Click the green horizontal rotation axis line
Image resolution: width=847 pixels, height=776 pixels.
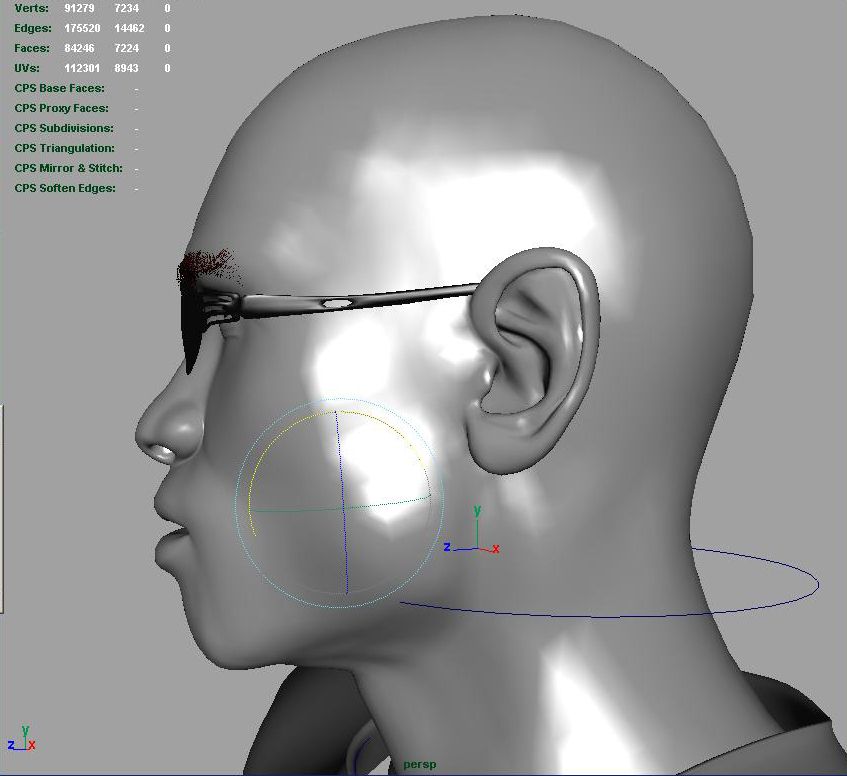tap(290, 508)
